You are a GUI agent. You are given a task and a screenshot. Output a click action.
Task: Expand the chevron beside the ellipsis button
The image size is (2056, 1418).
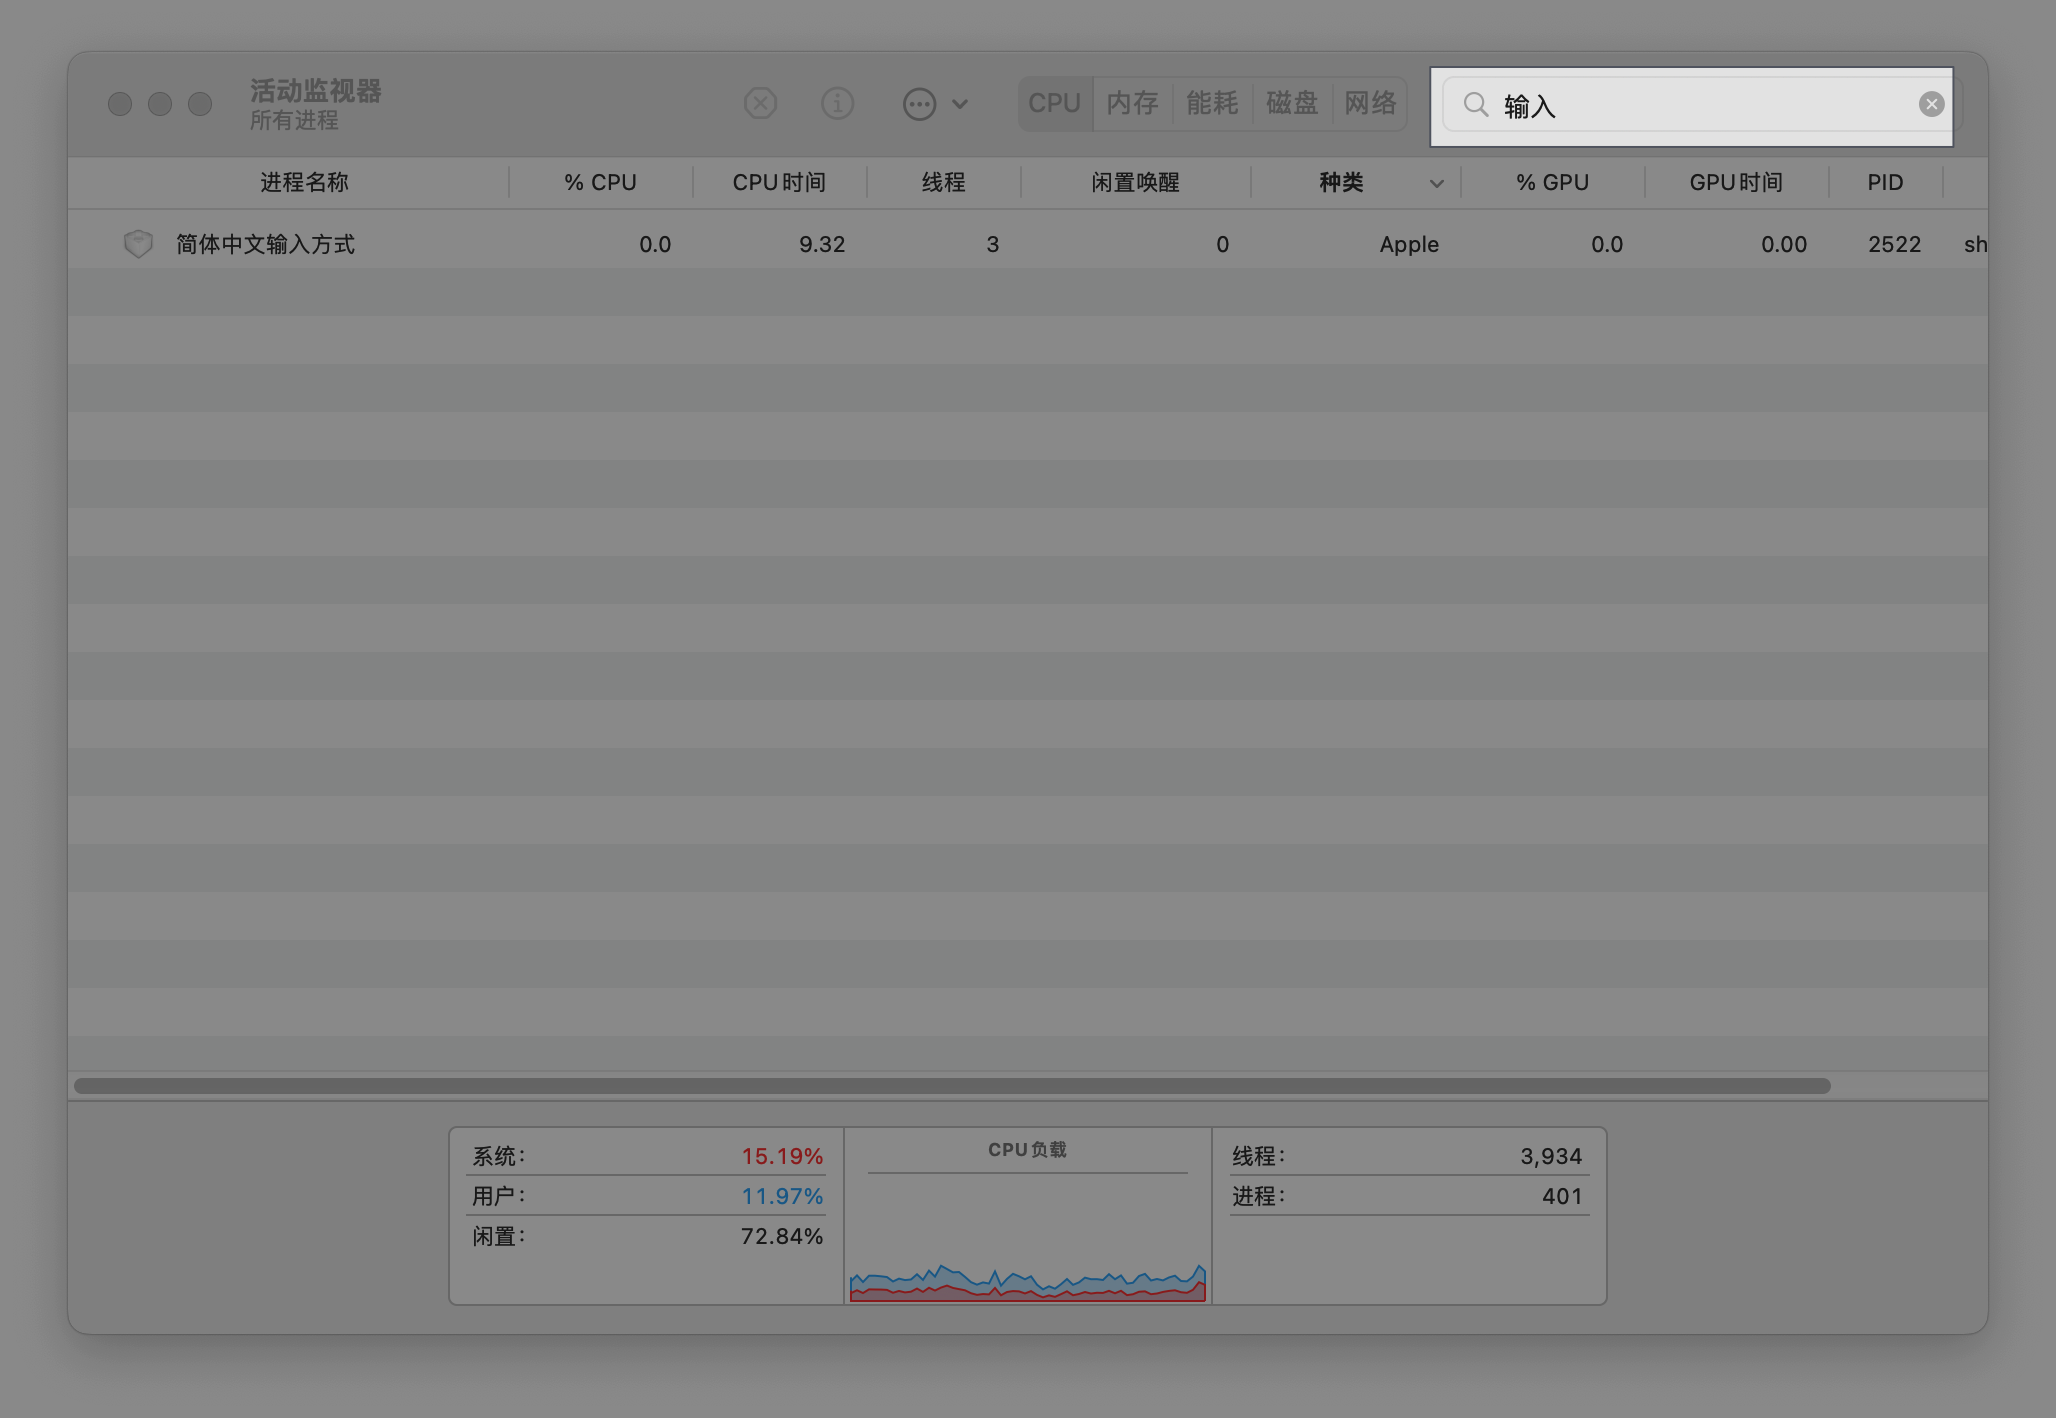pos(960,103)
